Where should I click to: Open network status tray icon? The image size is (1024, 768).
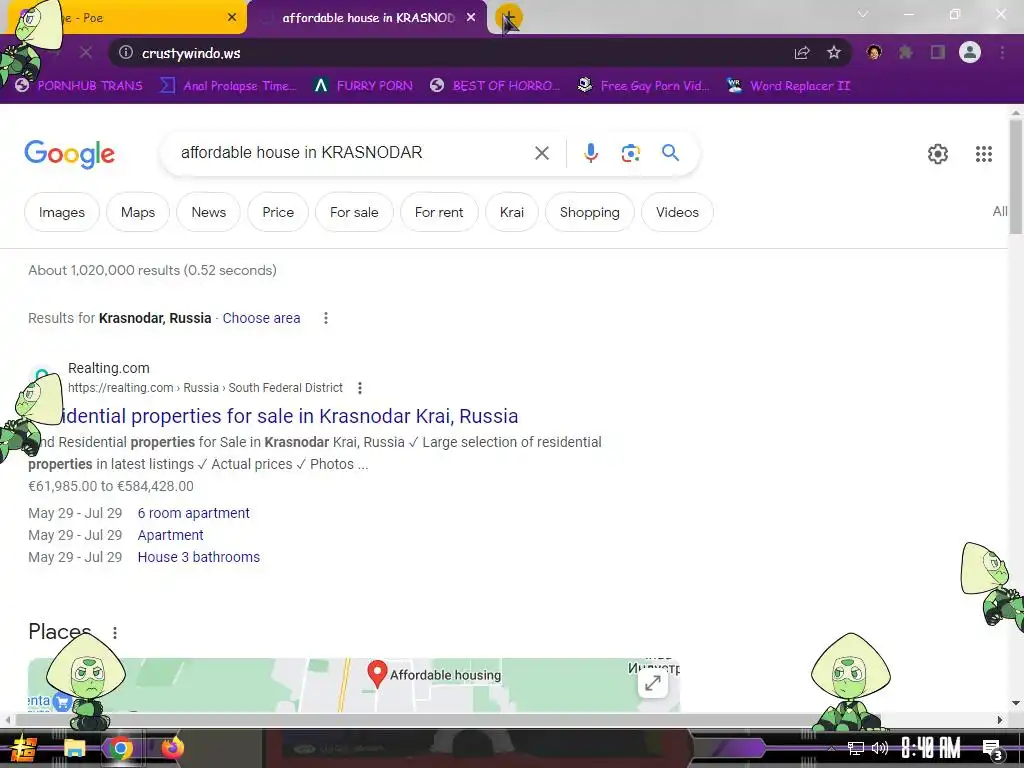pos(856,748)
